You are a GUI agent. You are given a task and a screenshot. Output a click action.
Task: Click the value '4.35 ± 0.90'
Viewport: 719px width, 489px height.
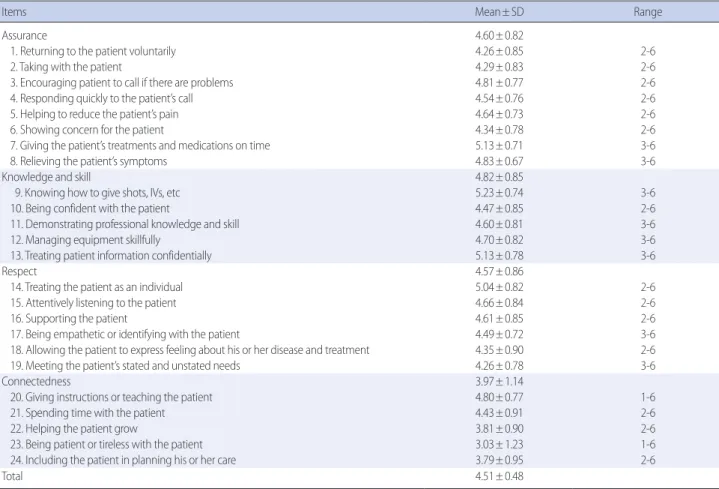[499, 350]
